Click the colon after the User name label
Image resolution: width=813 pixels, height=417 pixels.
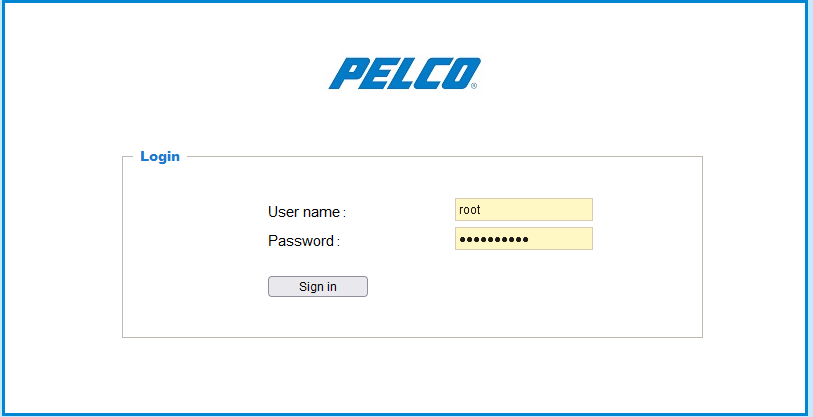[344, 213]
